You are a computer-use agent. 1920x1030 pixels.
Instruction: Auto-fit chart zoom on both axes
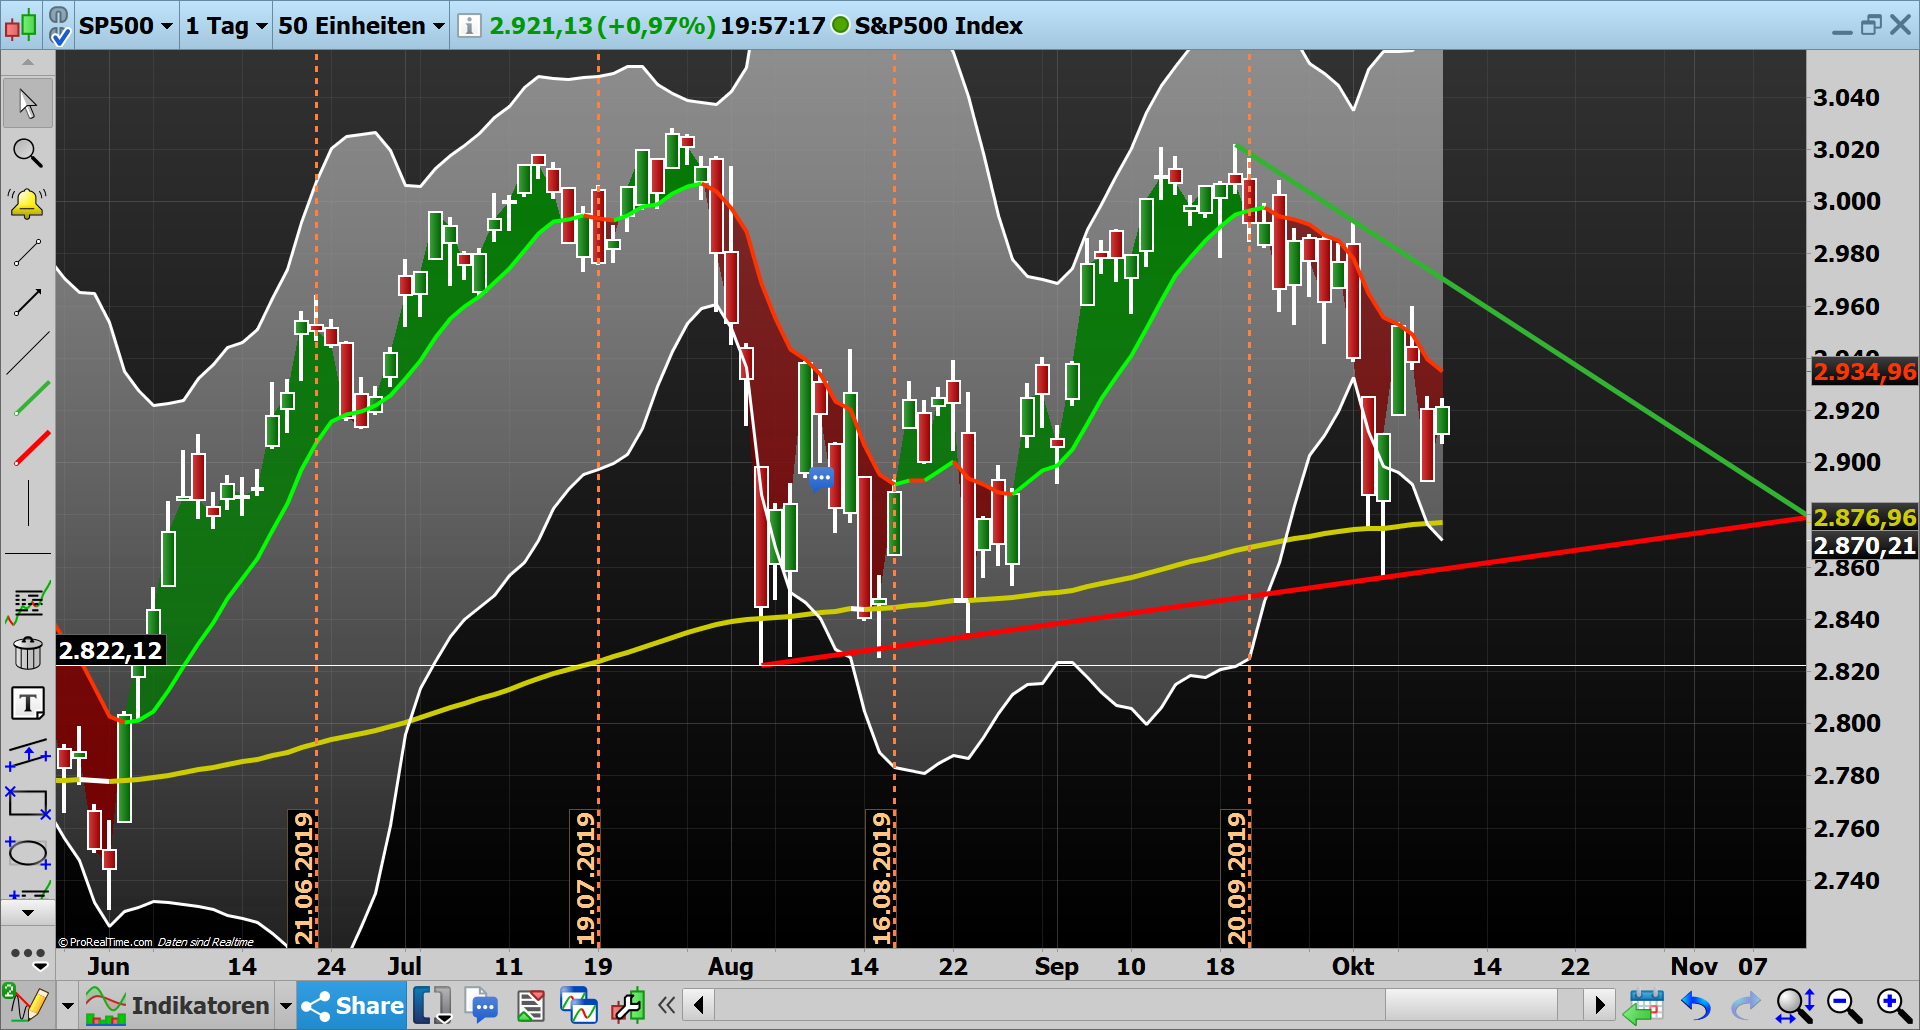click(x=1795, y=1005)
